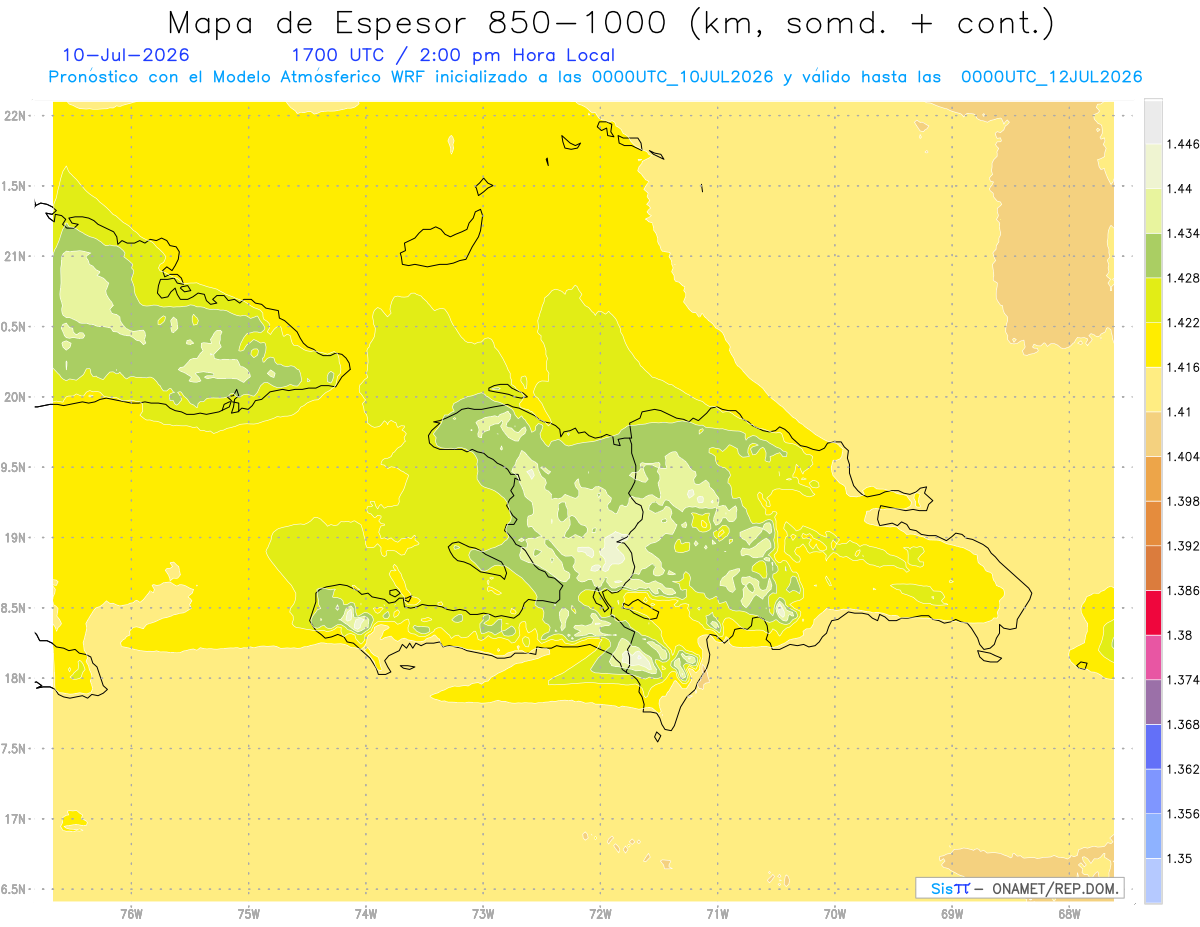This screenshot has width=1200, height=927.
Task: Click the colorbar value '1.398'
Action: pyautogui.click(x=1183, y=501)
